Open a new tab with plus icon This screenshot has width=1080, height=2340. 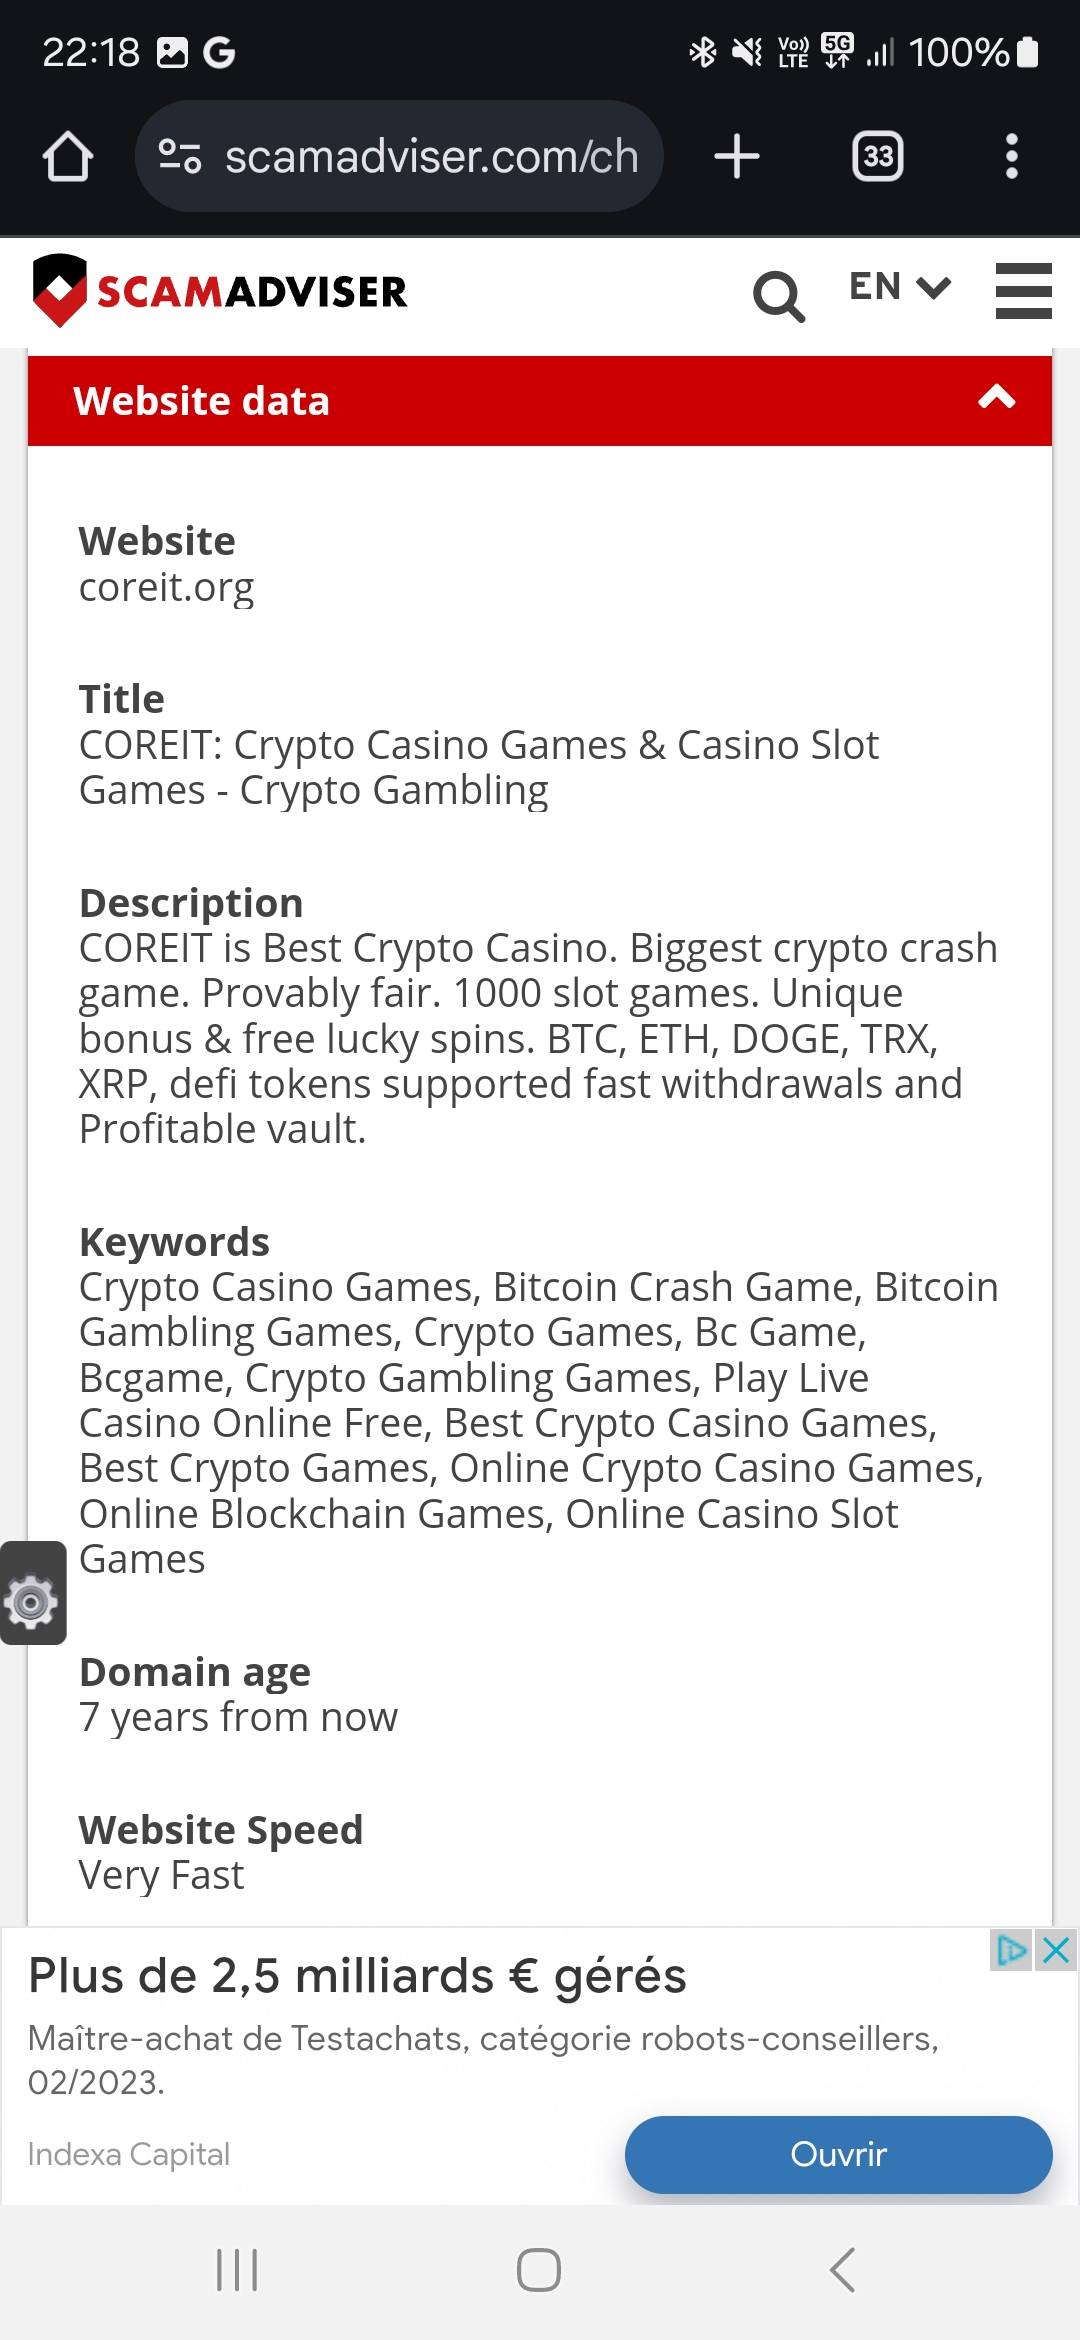click(x=737, y=157)
